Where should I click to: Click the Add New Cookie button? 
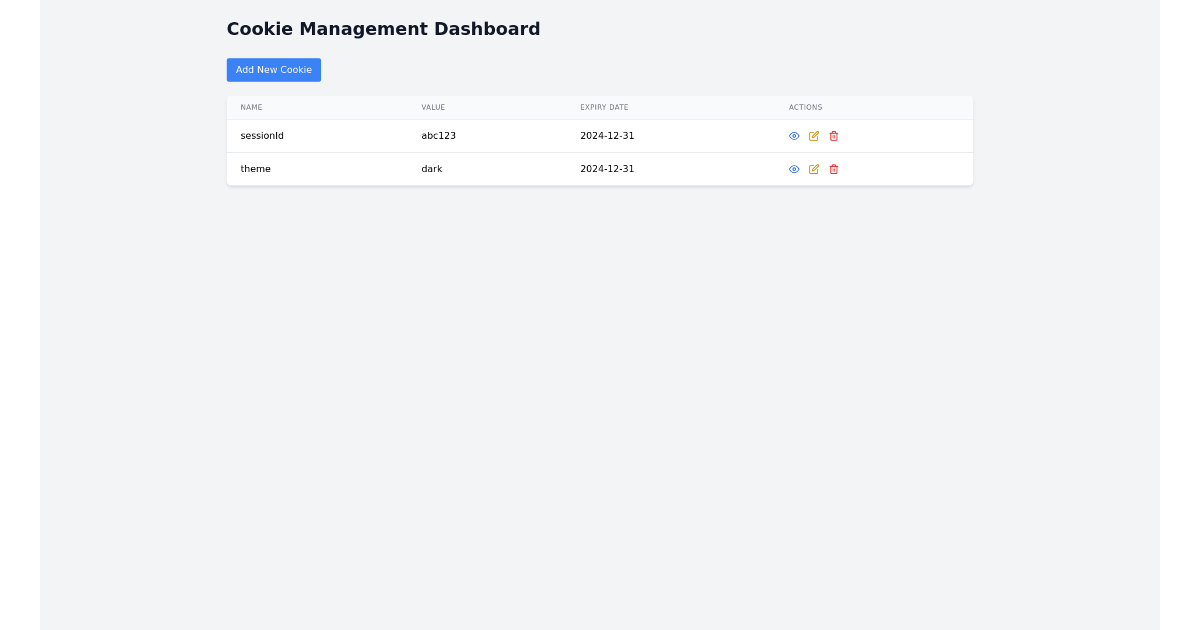273,70
